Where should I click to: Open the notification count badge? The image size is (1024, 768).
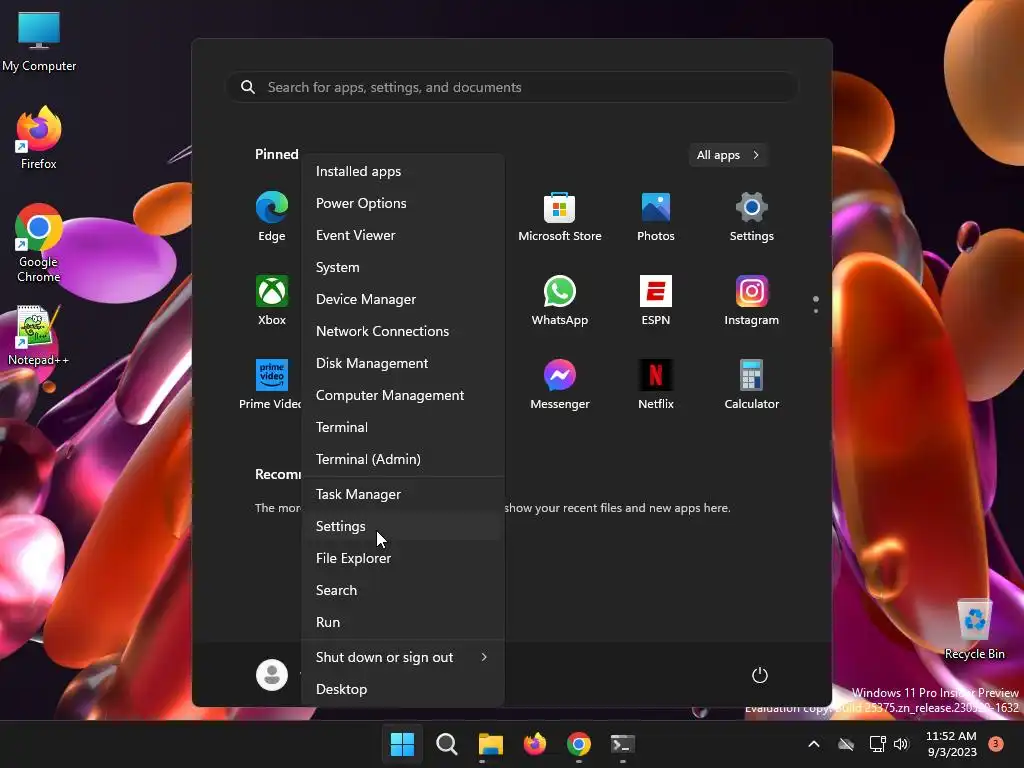click(996, 744)
